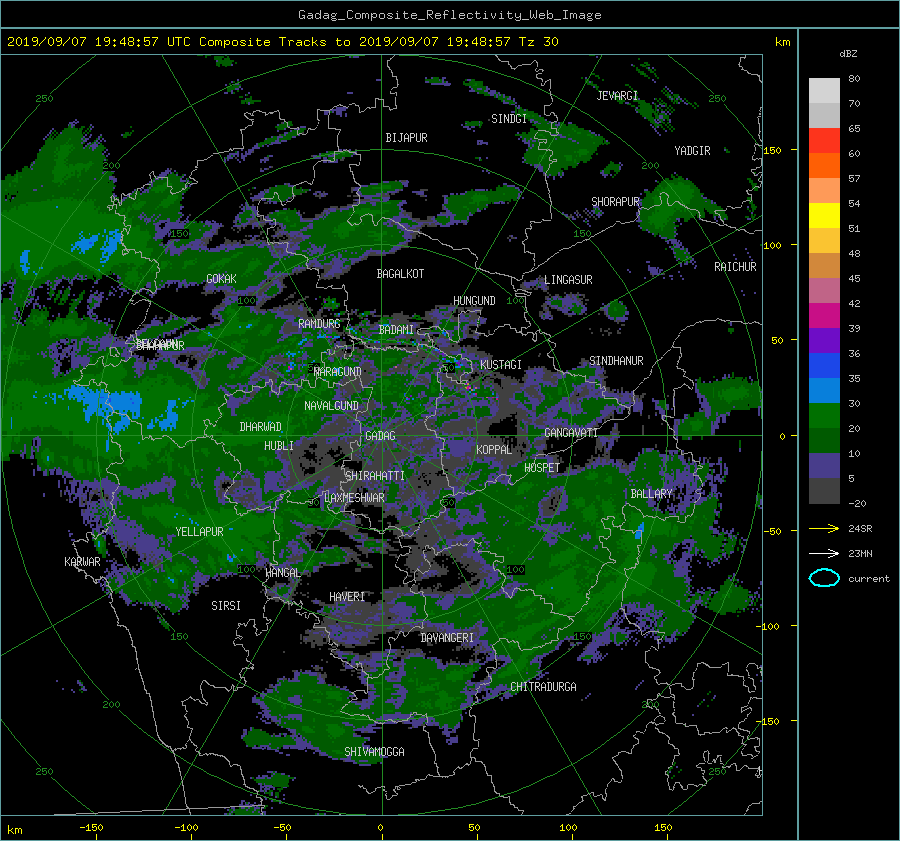
Task: Pick the light blue legend swatch below 35
Action: click(824, 390)
